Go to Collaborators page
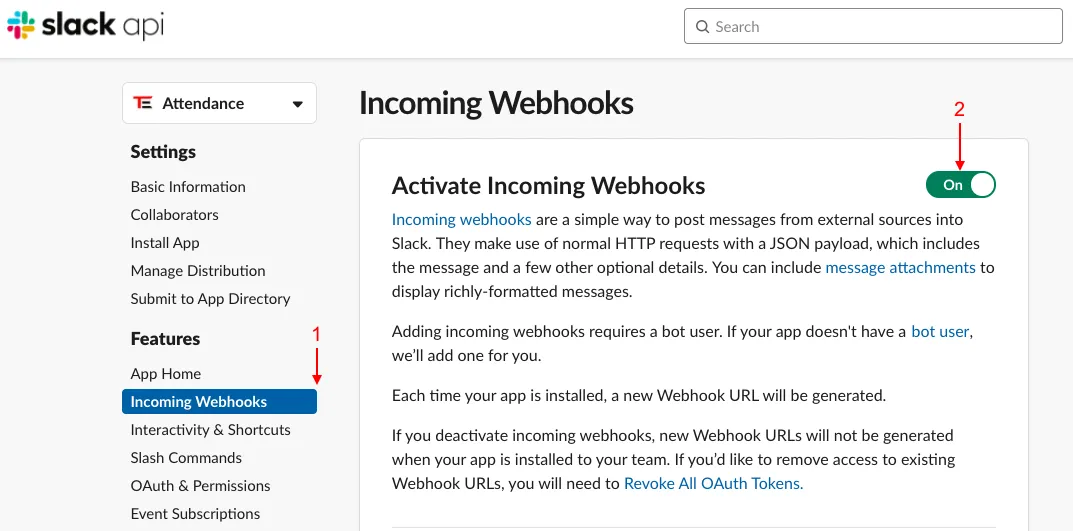 pos(174,215)
